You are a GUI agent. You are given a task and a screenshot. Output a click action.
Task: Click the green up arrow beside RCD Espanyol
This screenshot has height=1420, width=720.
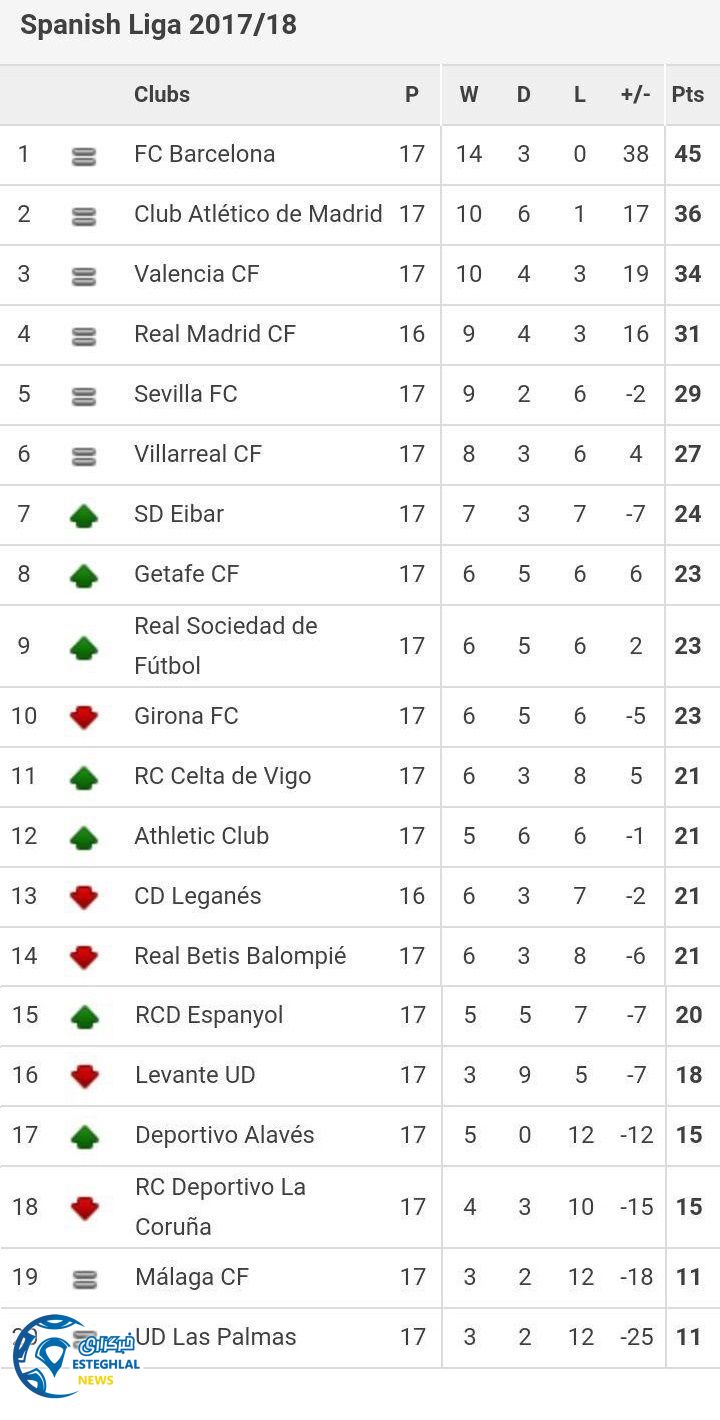pyautogui.click(x=84, y=1017)
